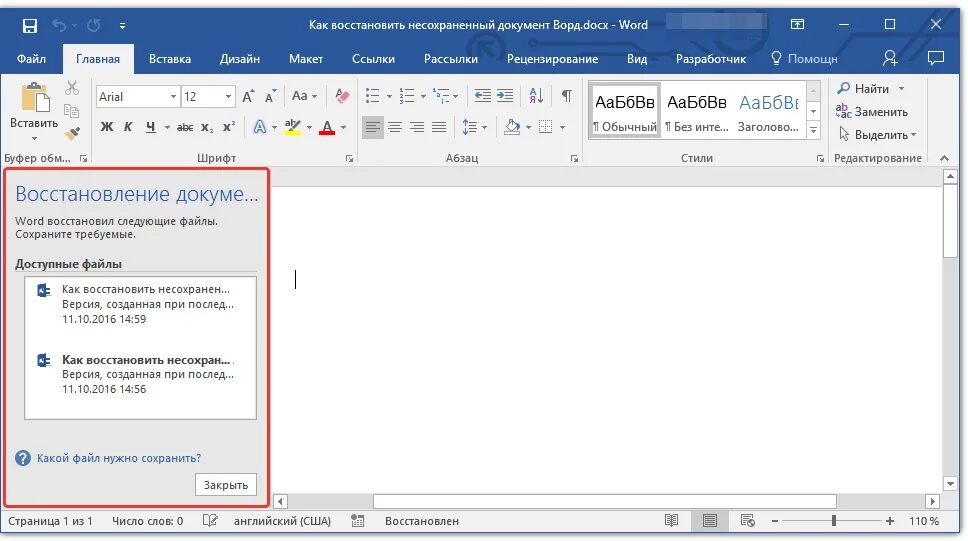
Task: Collapse the ribbon with the chevron
Action: (945, 158)
